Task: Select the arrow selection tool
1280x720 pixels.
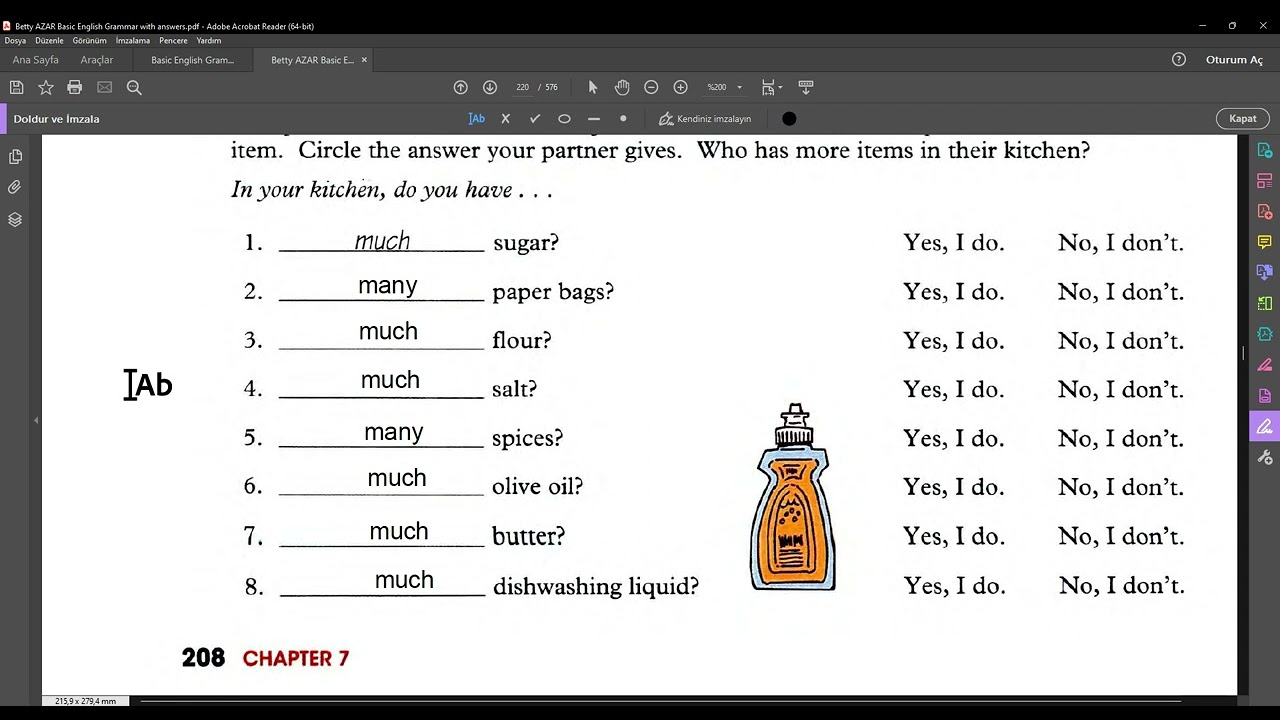Action: (x=592, y=87)
